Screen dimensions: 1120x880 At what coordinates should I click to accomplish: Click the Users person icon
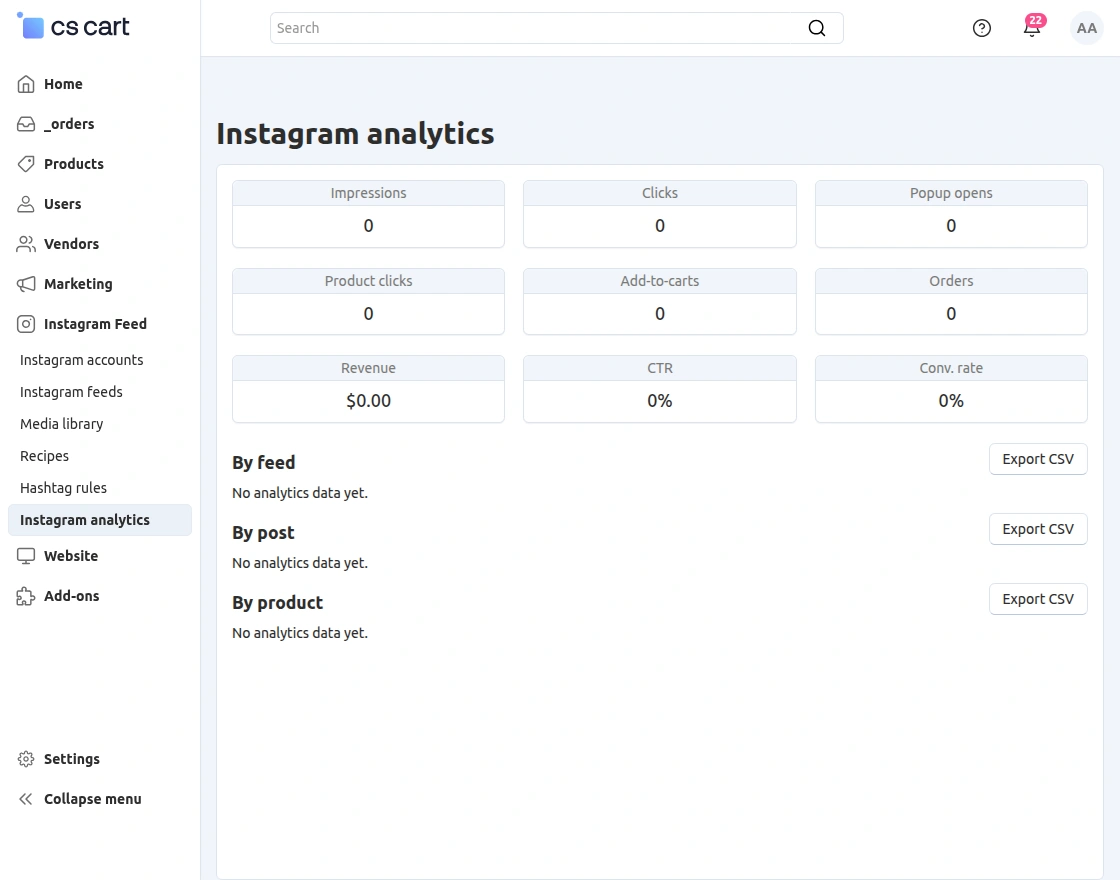26,204
